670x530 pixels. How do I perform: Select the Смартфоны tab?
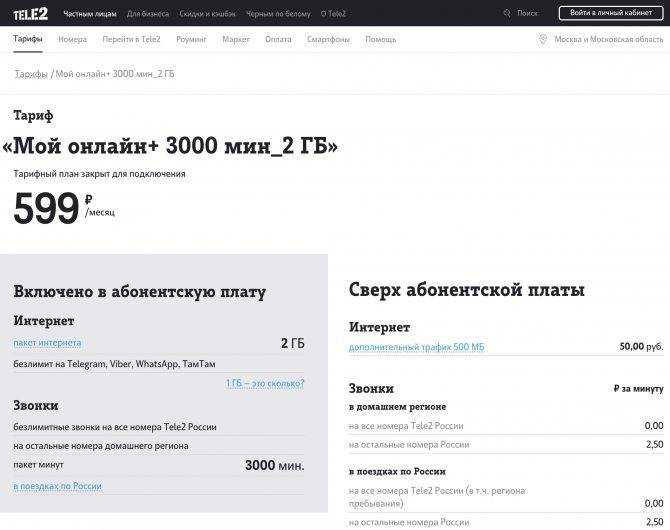(328, 39)
